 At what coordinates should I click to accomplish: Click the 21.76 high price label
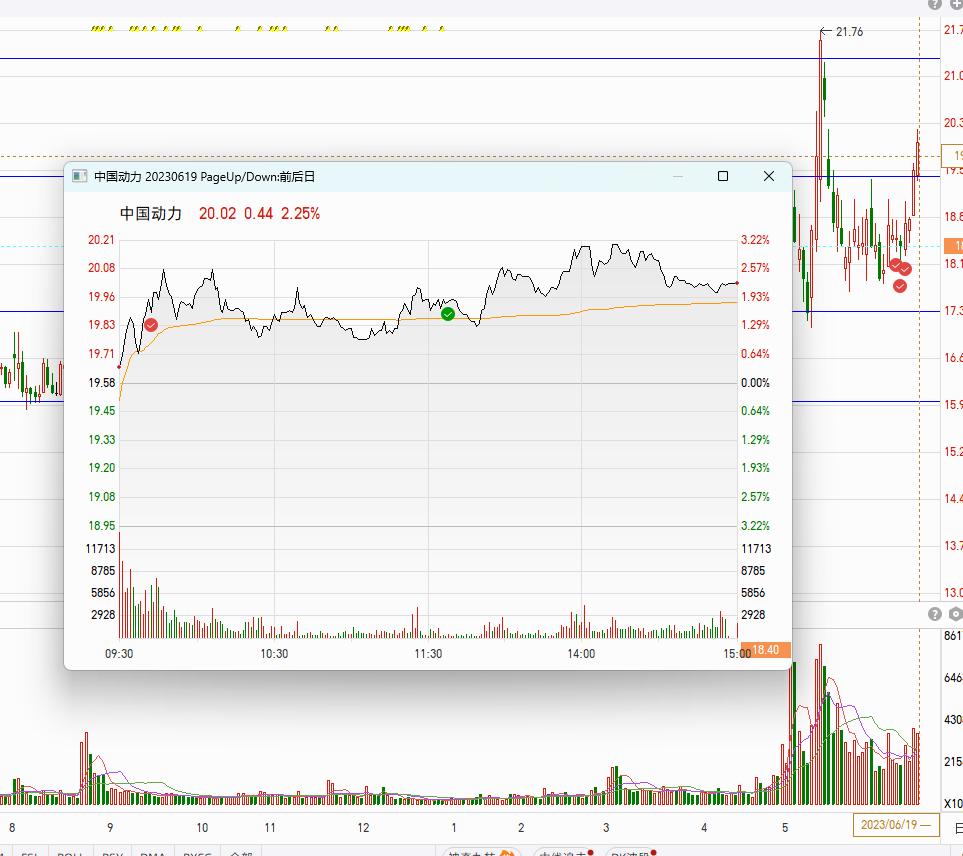click(x=849, y=32)
